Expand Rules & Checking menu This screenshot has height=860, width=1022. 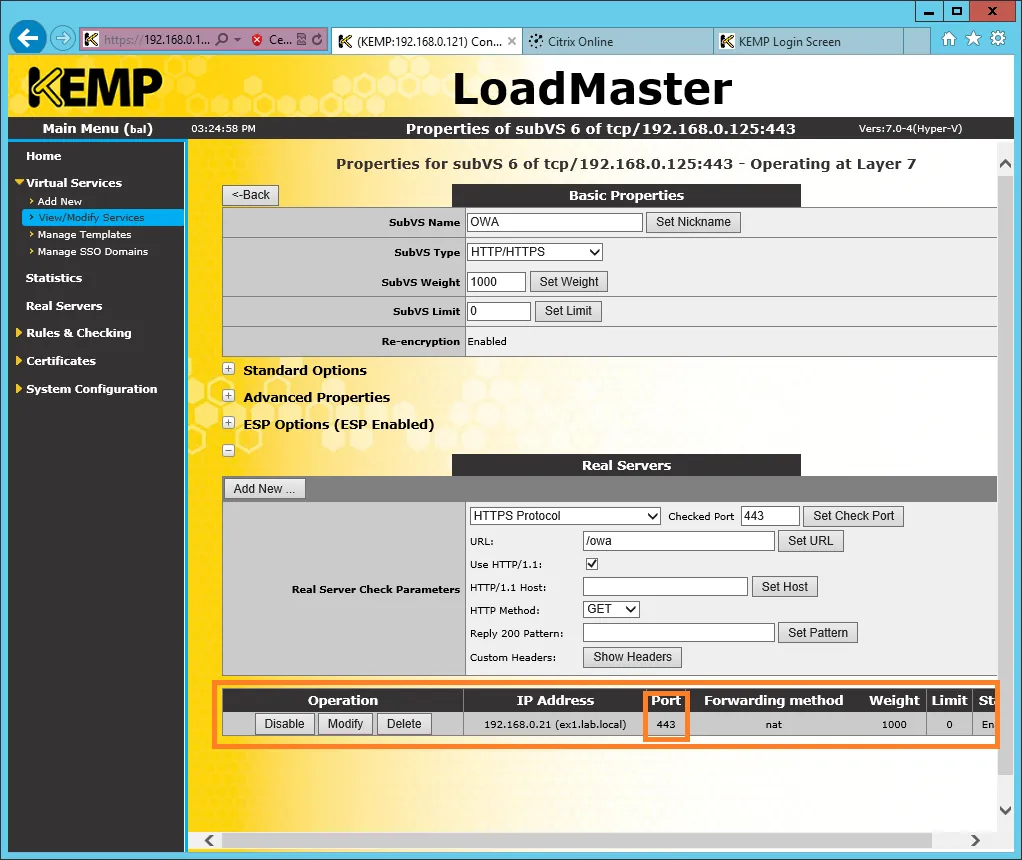(x=19, y=333)
